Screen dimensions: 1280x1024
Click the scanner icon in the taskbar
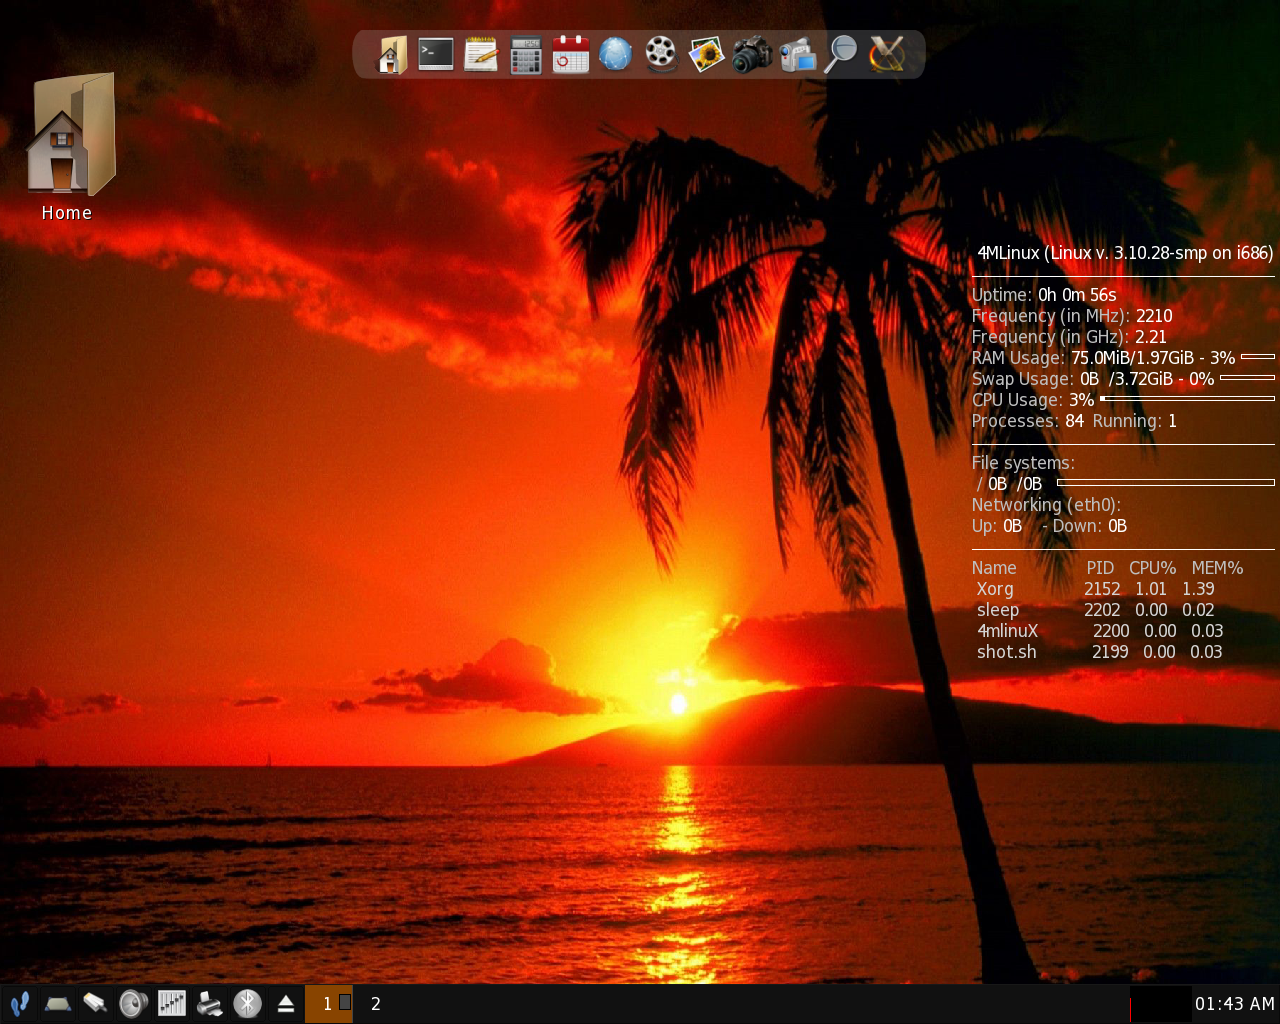[58, 1003]
